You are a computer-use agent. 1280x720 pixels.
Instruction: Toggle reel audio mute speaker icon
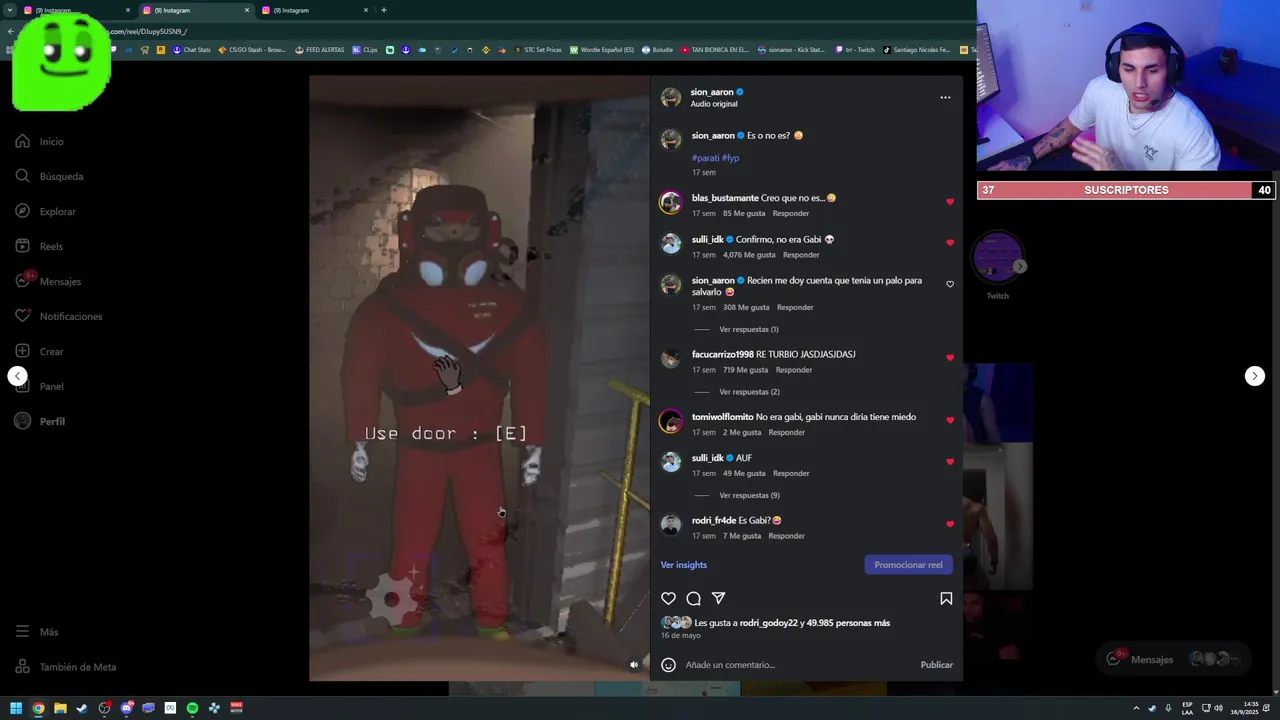tap(633, 664)
